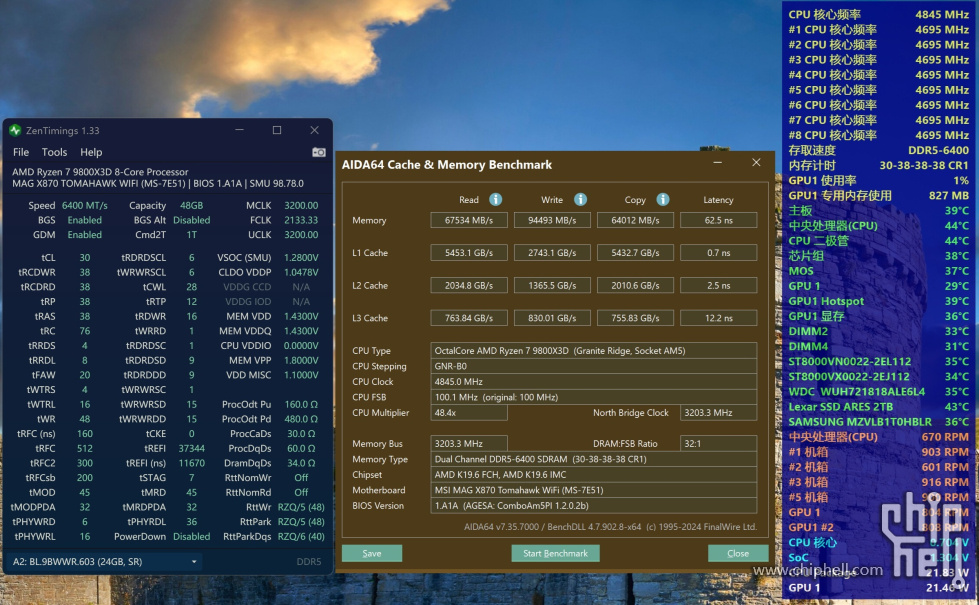Click the ProcOdt Pu value 160.0 Ω
This screenshot has height=605, width=979.
[x=301, y=405]
